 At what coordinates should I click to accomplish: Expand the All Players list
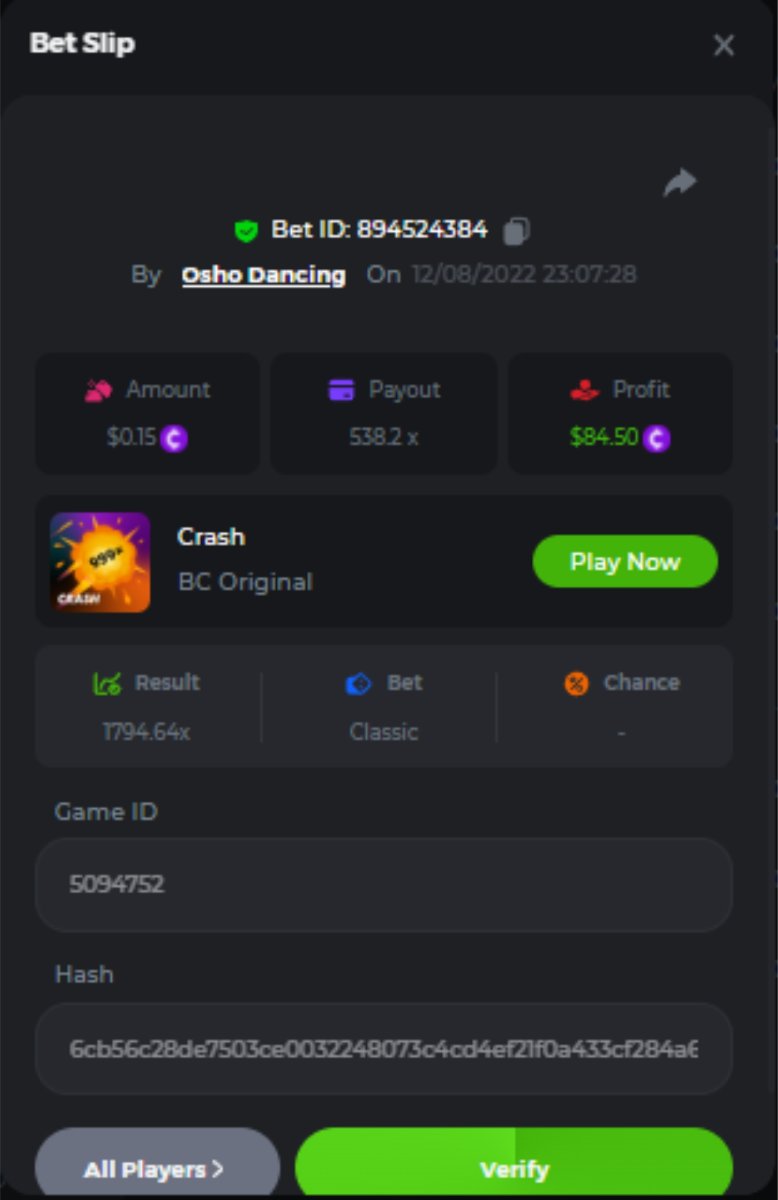click(x=157, y=1168)
